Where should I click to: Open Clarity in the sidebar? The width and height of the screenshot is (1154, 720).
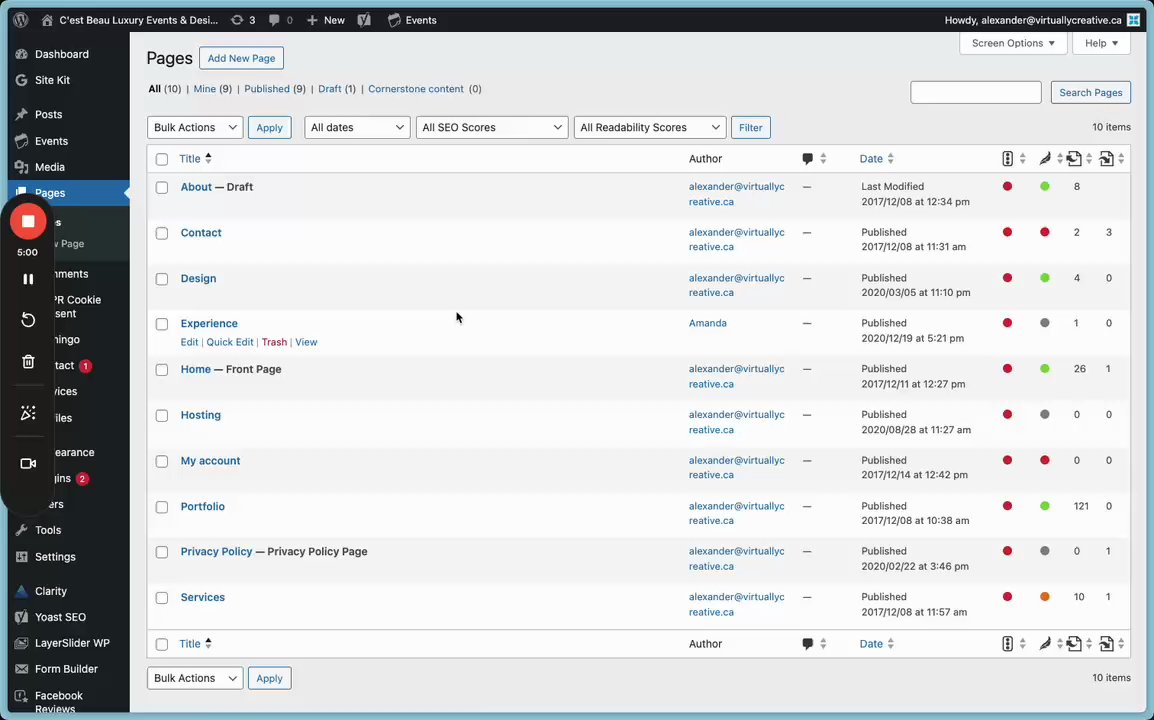51,591
